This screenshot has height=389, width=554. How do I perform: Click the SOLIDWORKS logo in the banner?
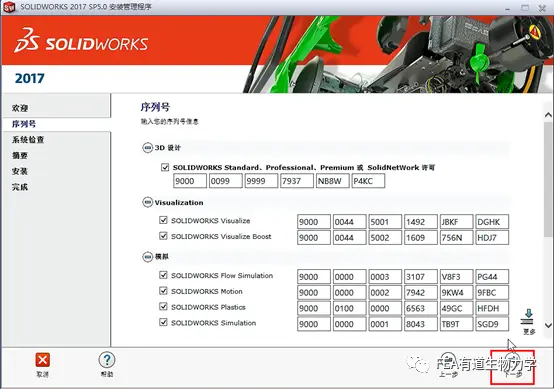click(x=81, y=41)
